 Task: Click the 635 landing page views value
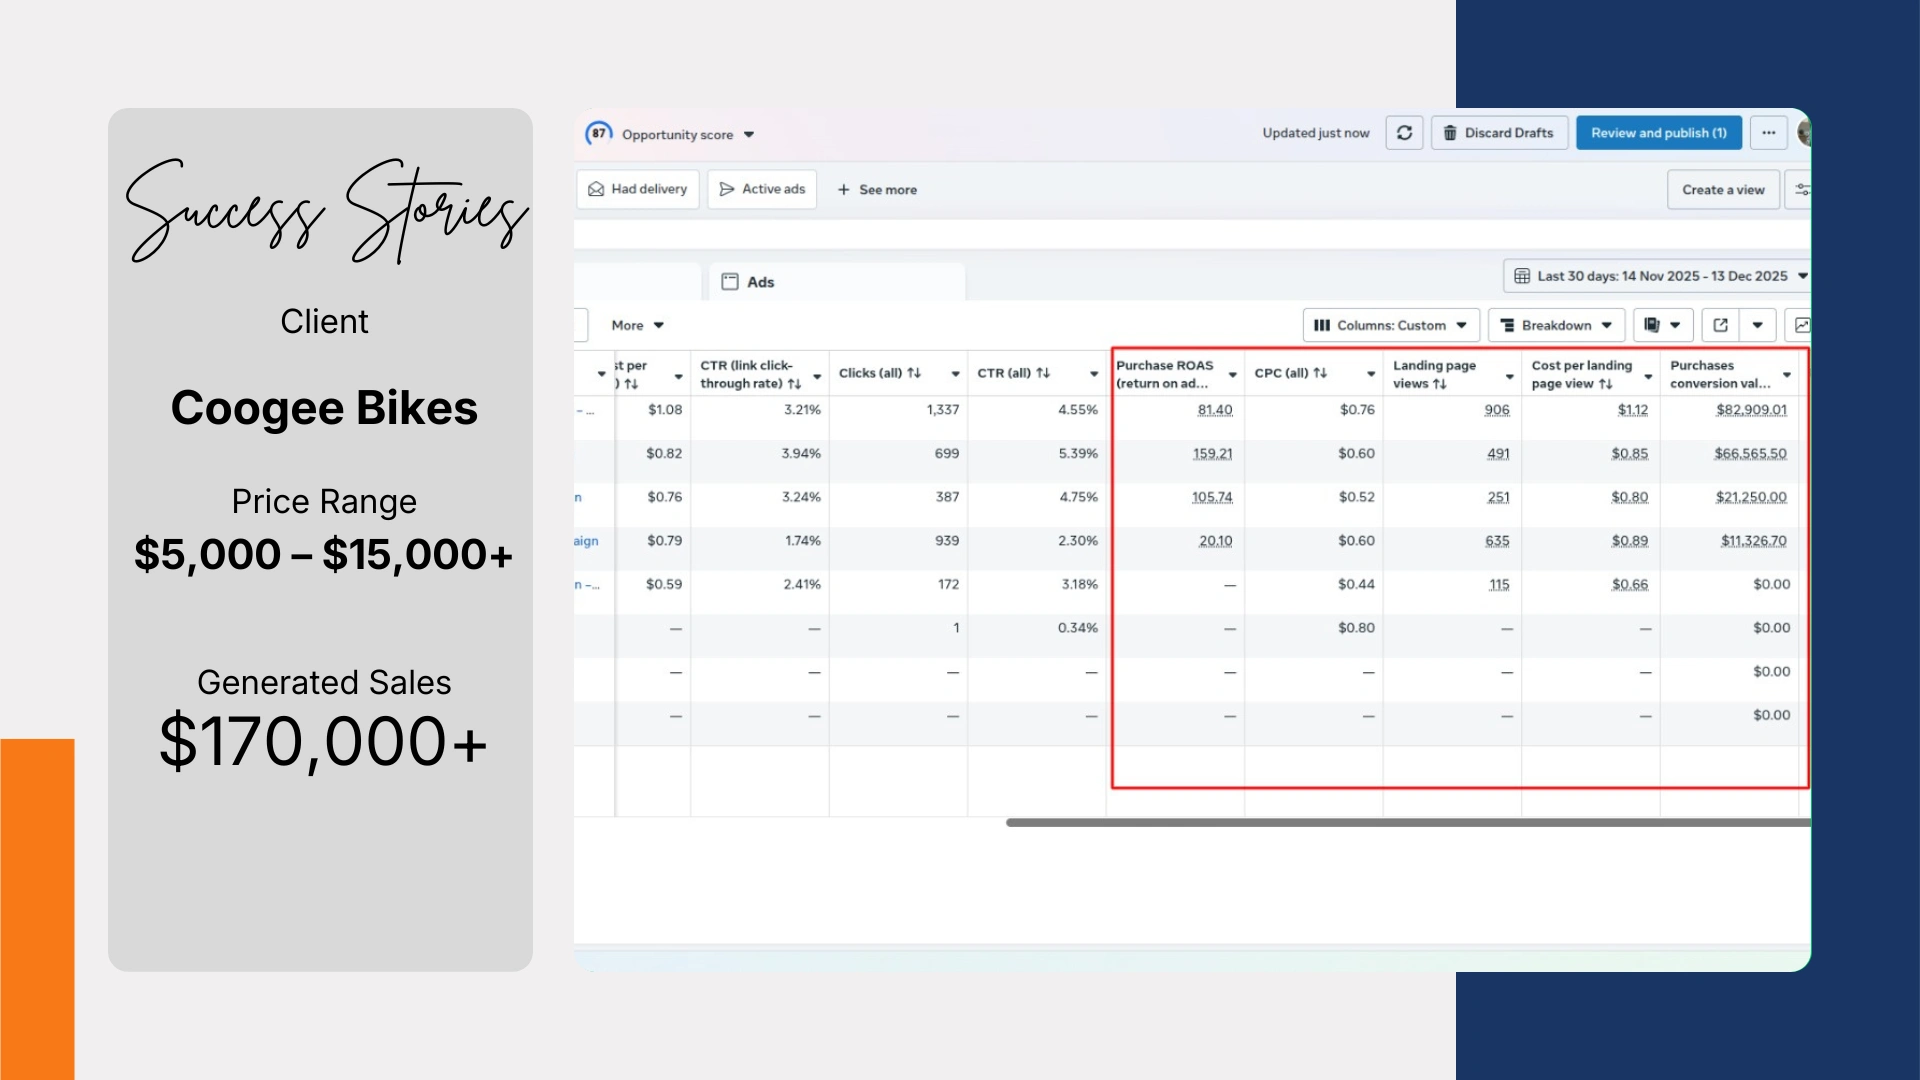point(1497,542)
